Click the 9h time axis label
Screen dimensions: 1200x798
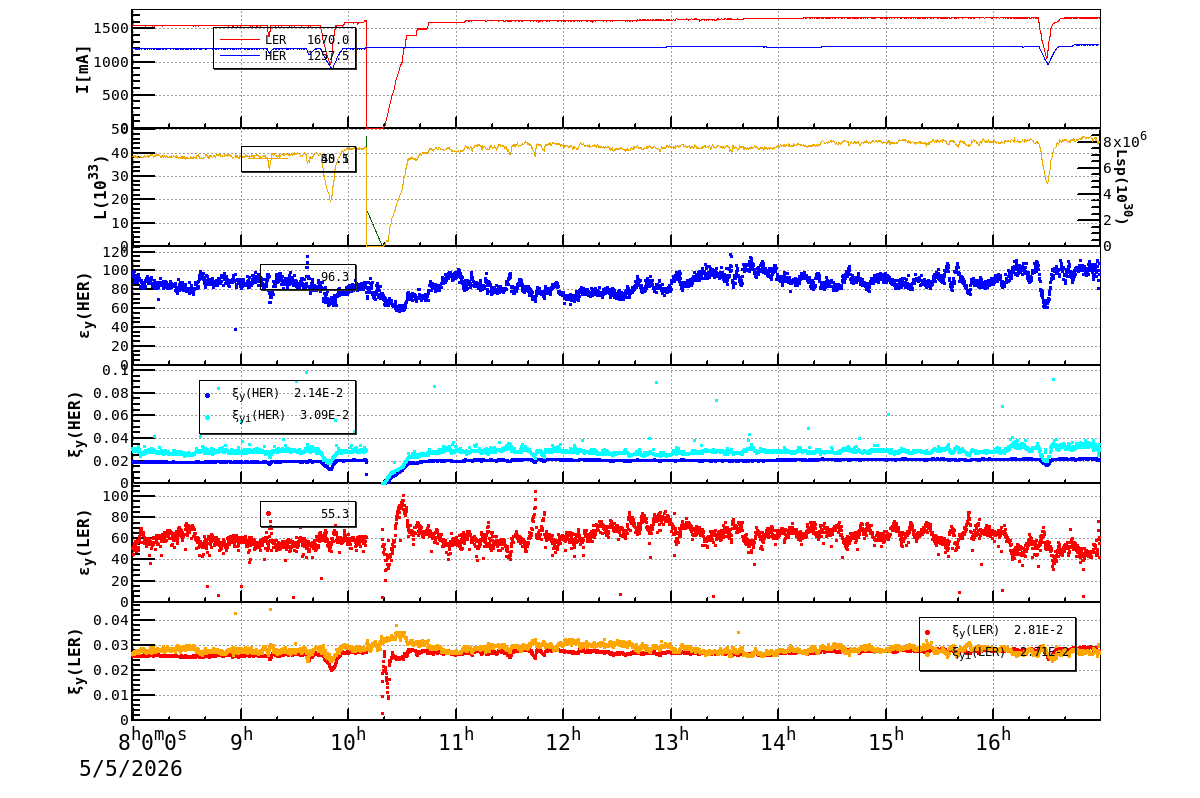click(x=240, y=741)
